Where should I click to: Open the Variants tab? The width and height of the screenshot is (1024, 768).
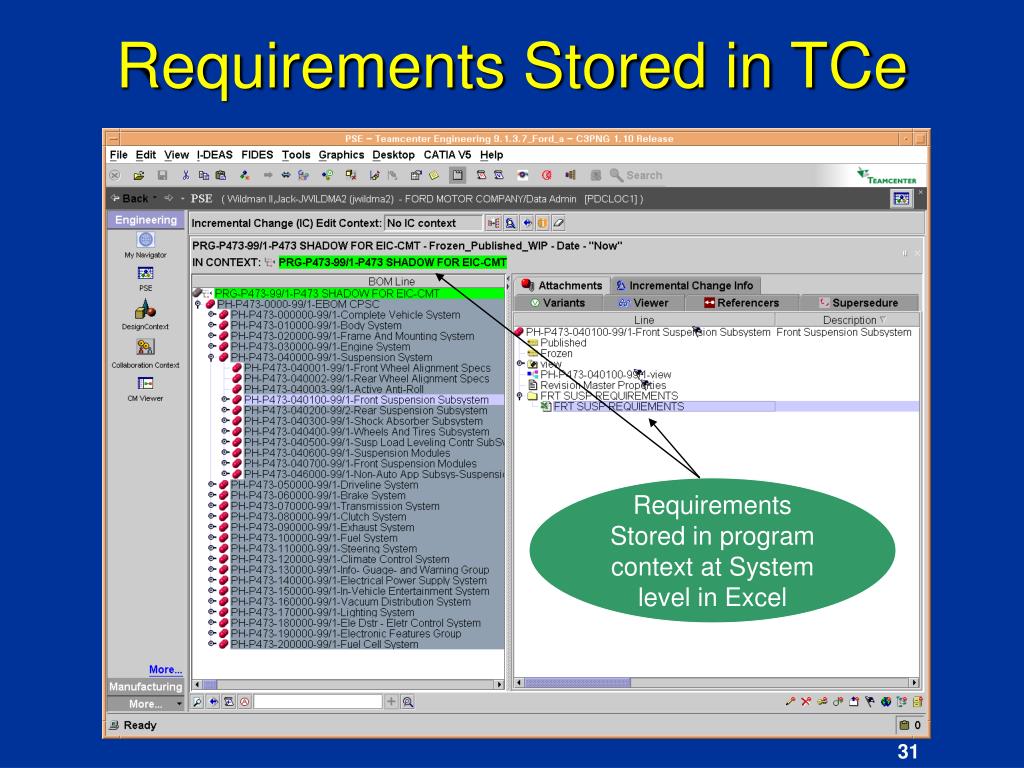point(557,303)
